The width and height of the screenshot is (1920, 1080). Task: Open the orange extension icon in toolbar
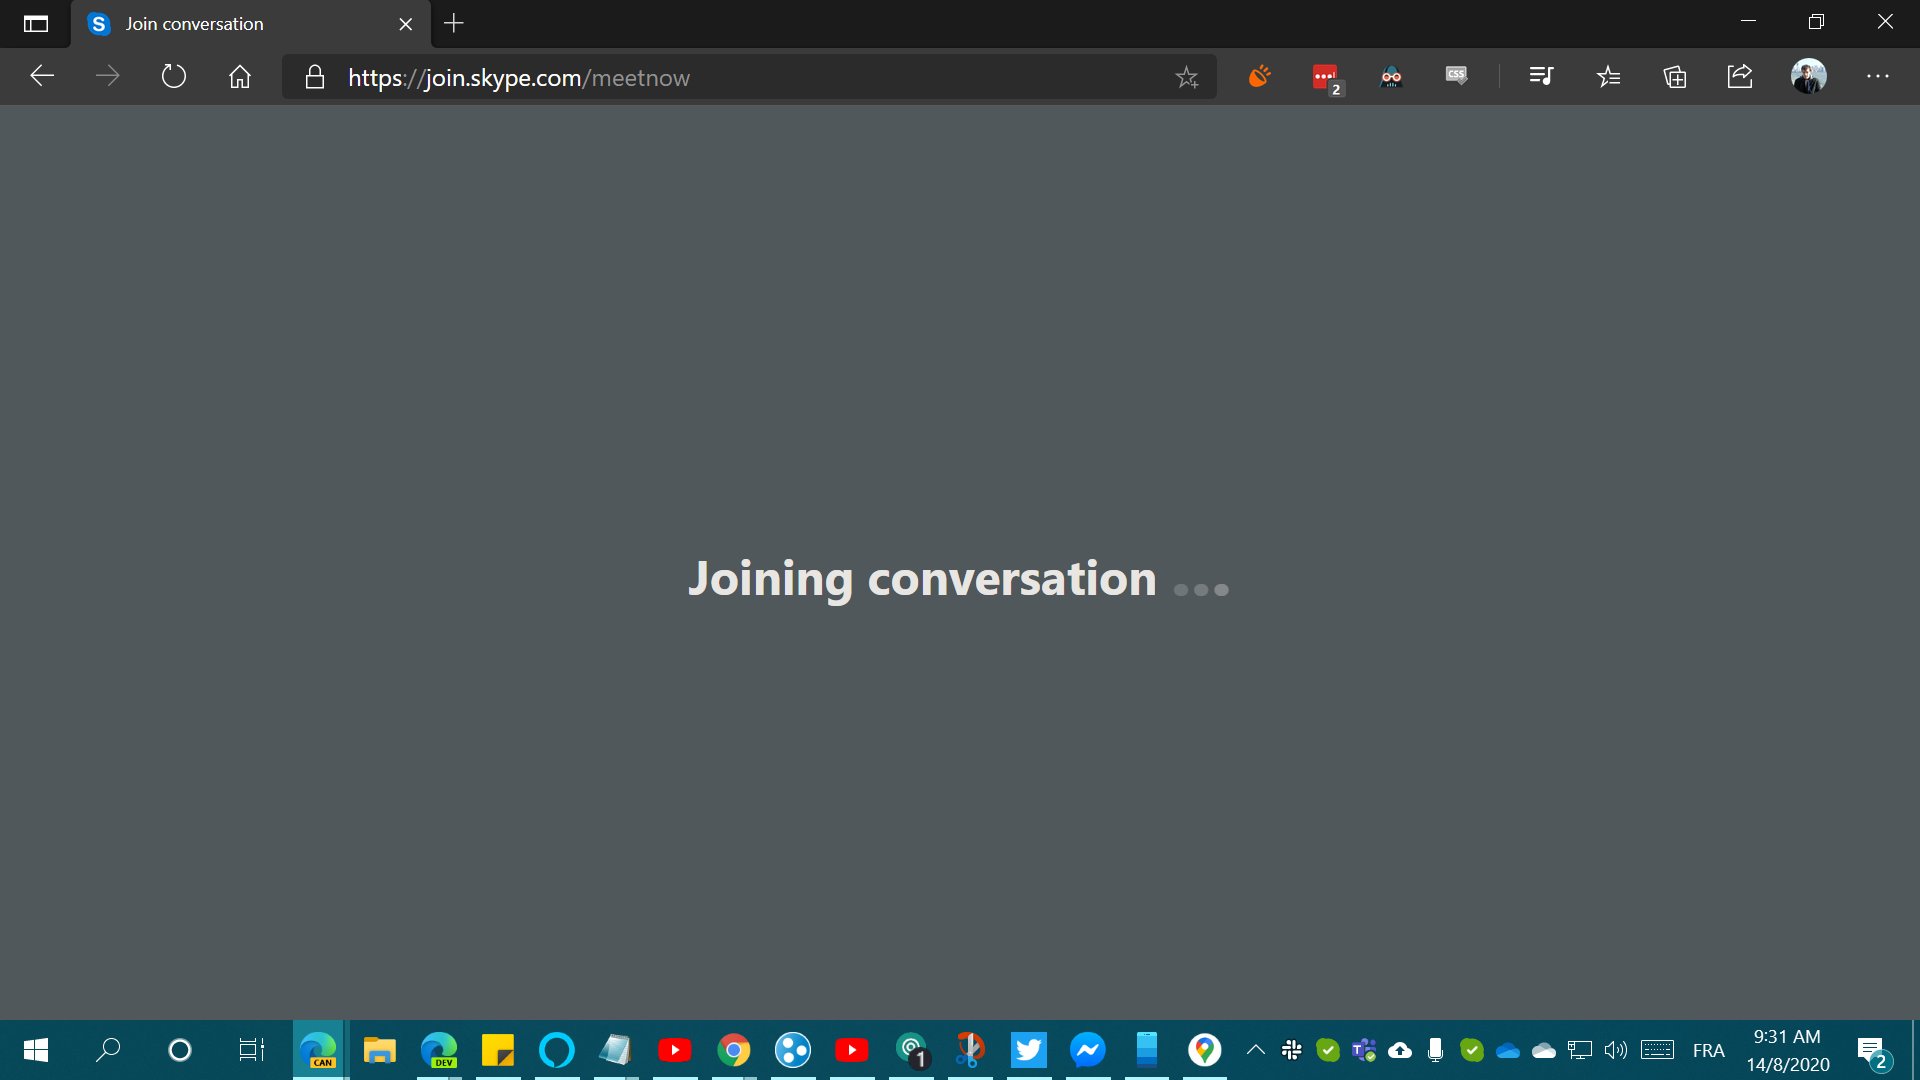pos(1259,76)
